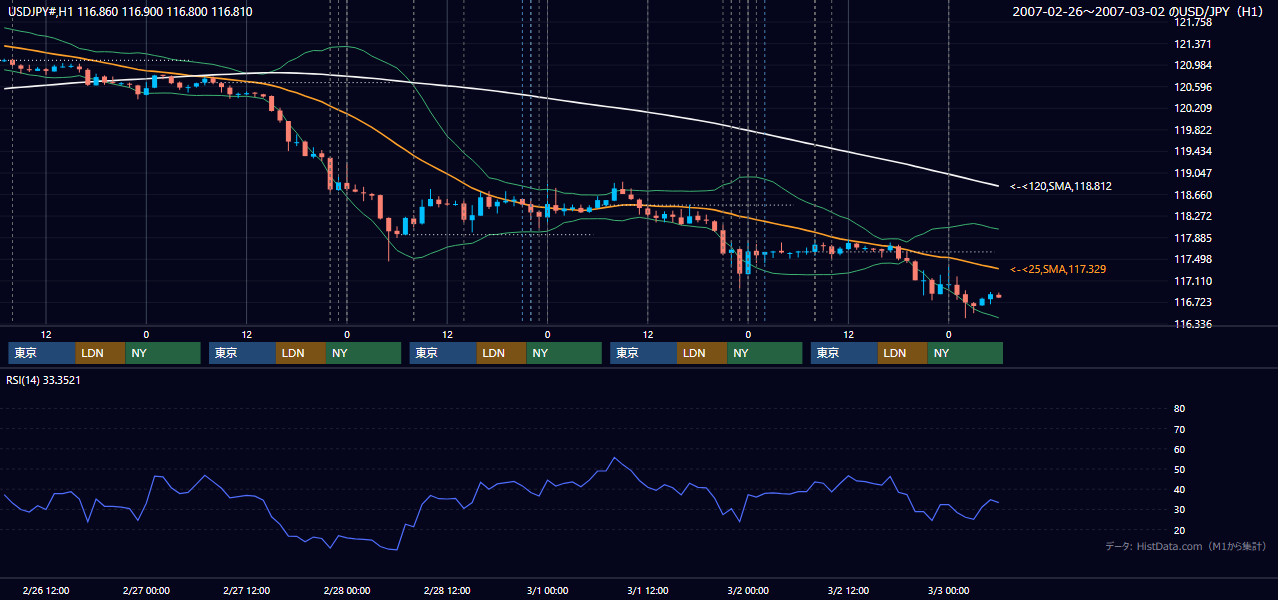Select the LDN session block for 3/2
This screenshot has height=600, width=1278.
pos(903,353)
